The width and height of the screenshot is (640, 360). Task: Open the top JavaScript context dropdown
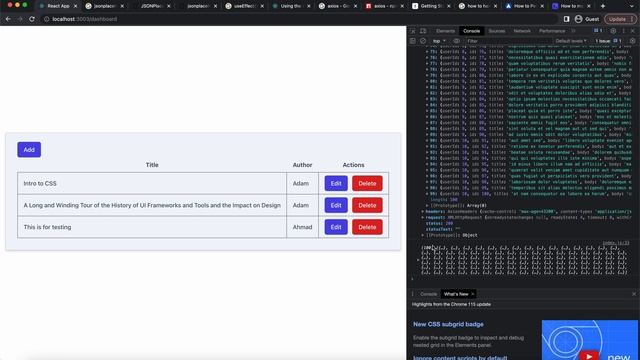pos(439,41)
